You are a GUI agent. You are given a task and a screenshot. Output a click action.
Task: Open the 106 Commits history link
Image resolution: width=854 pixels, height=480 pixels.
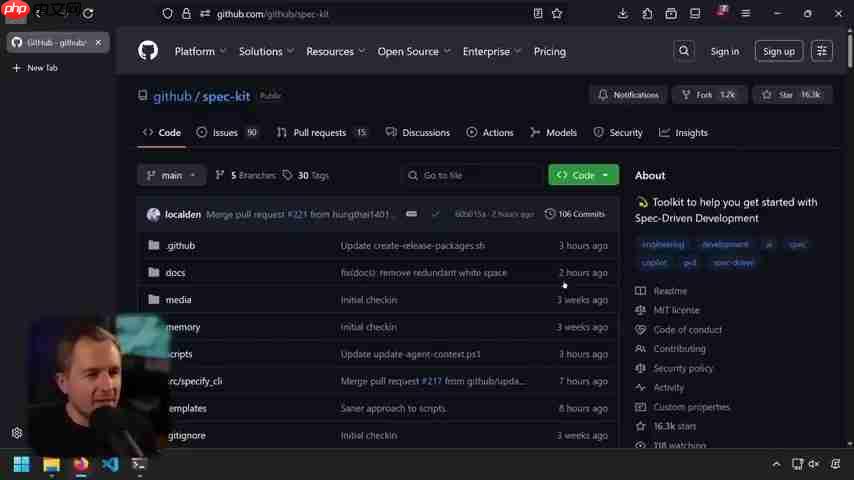click(575, 215)
